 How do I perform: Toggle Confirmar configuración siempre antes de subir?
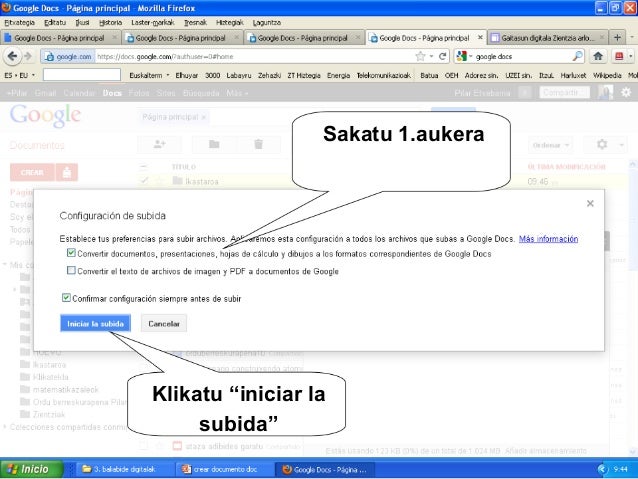pos(66,298)
